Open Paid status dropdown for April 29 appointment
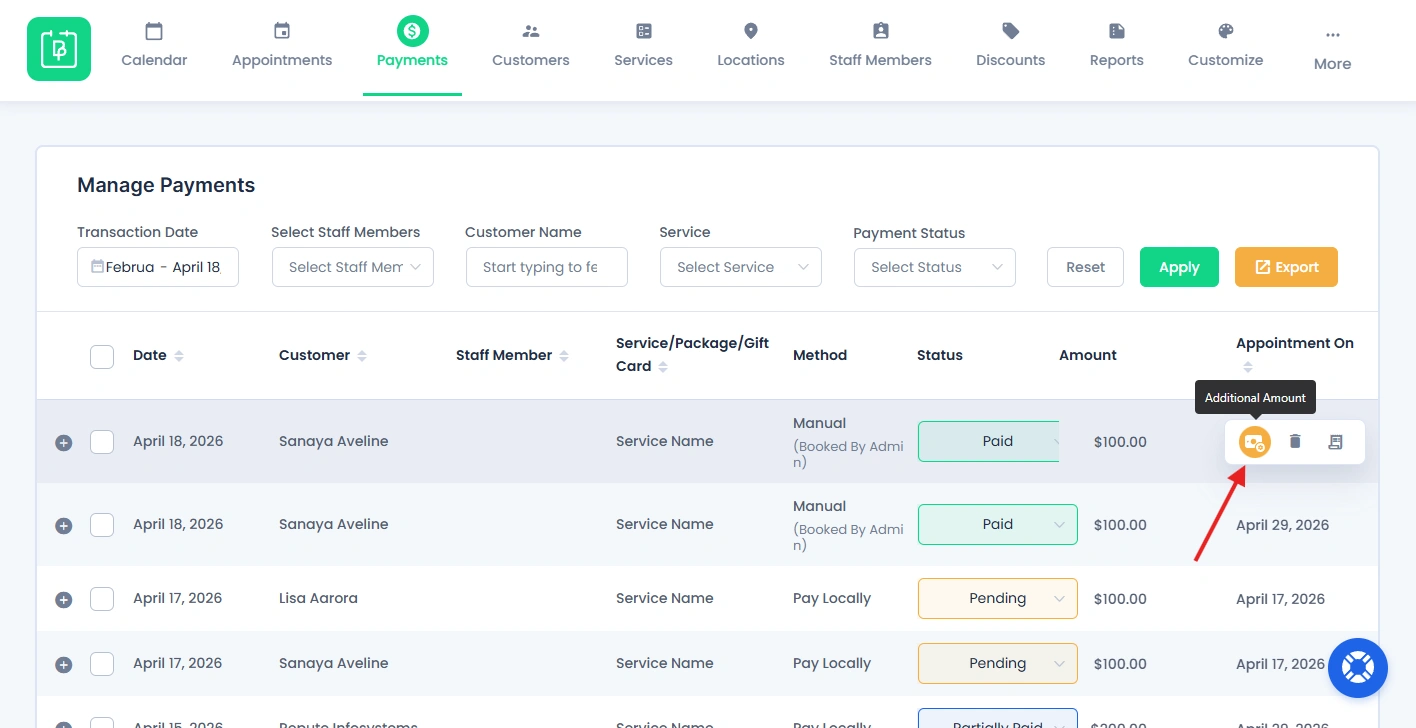 click(998, 524)
